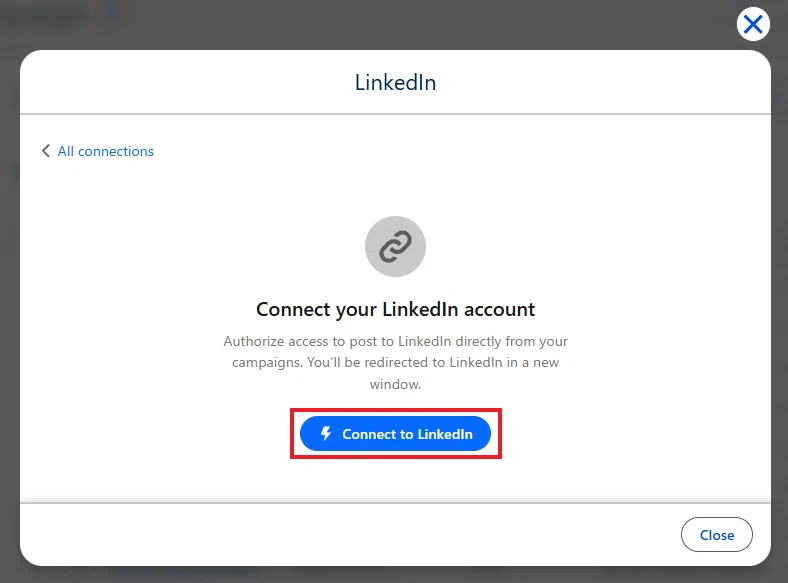
Task: Dismiss the dialog with the round X icon
Action: (753, 24)
